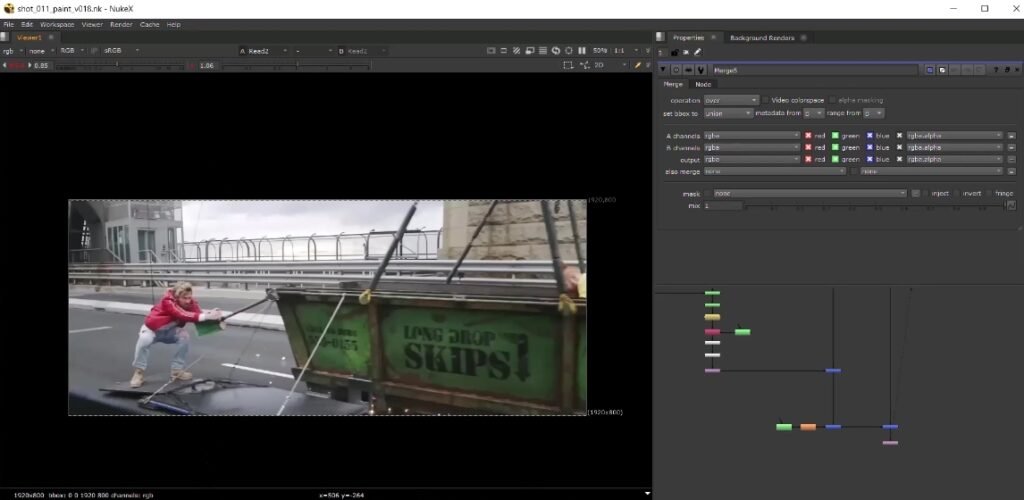Toggle the overscan stripes icon in viewer

point(517,50)
